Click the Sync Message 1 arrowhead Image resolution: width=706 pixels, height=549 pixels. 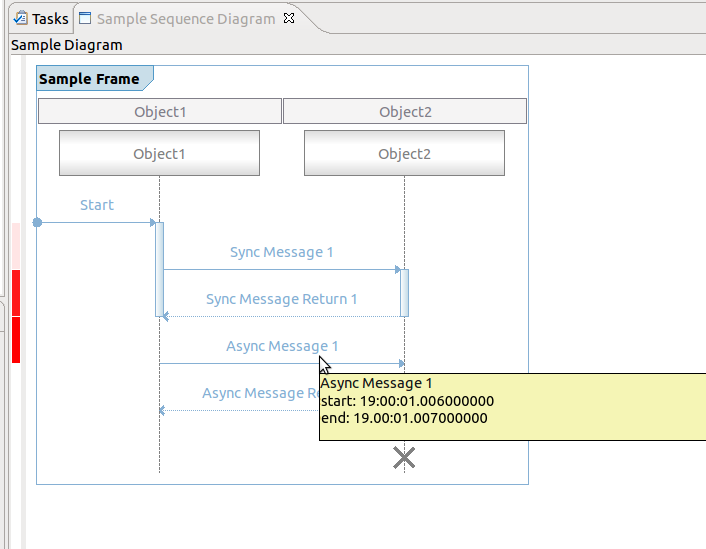(398, 269)
